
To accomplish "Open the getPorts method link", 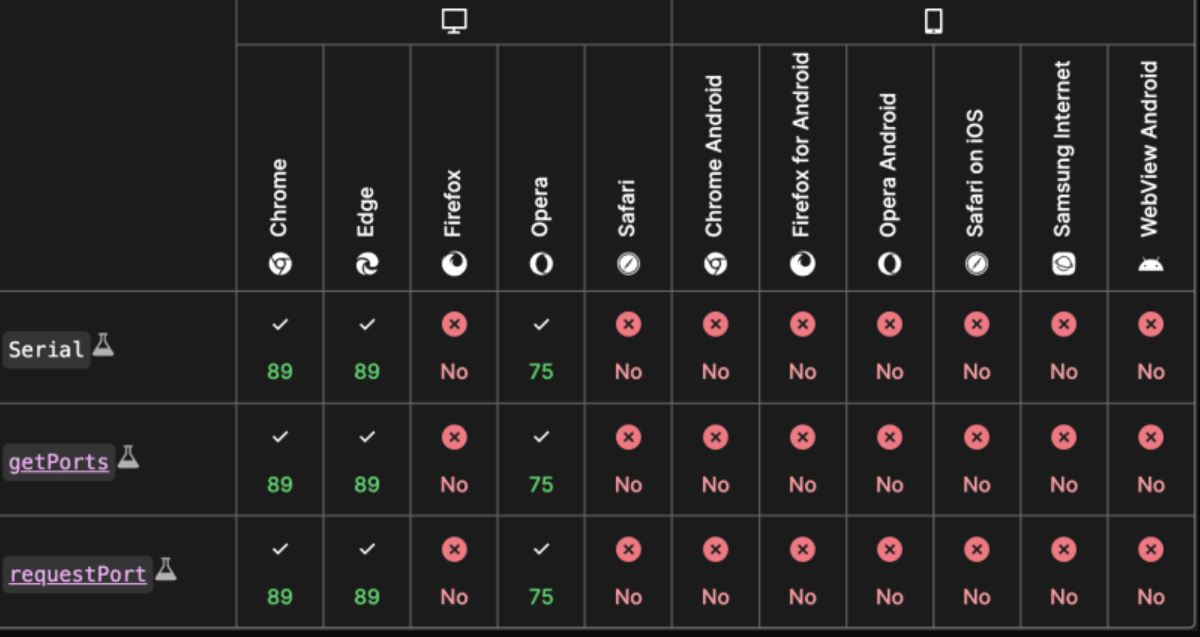I will point(59,462).
